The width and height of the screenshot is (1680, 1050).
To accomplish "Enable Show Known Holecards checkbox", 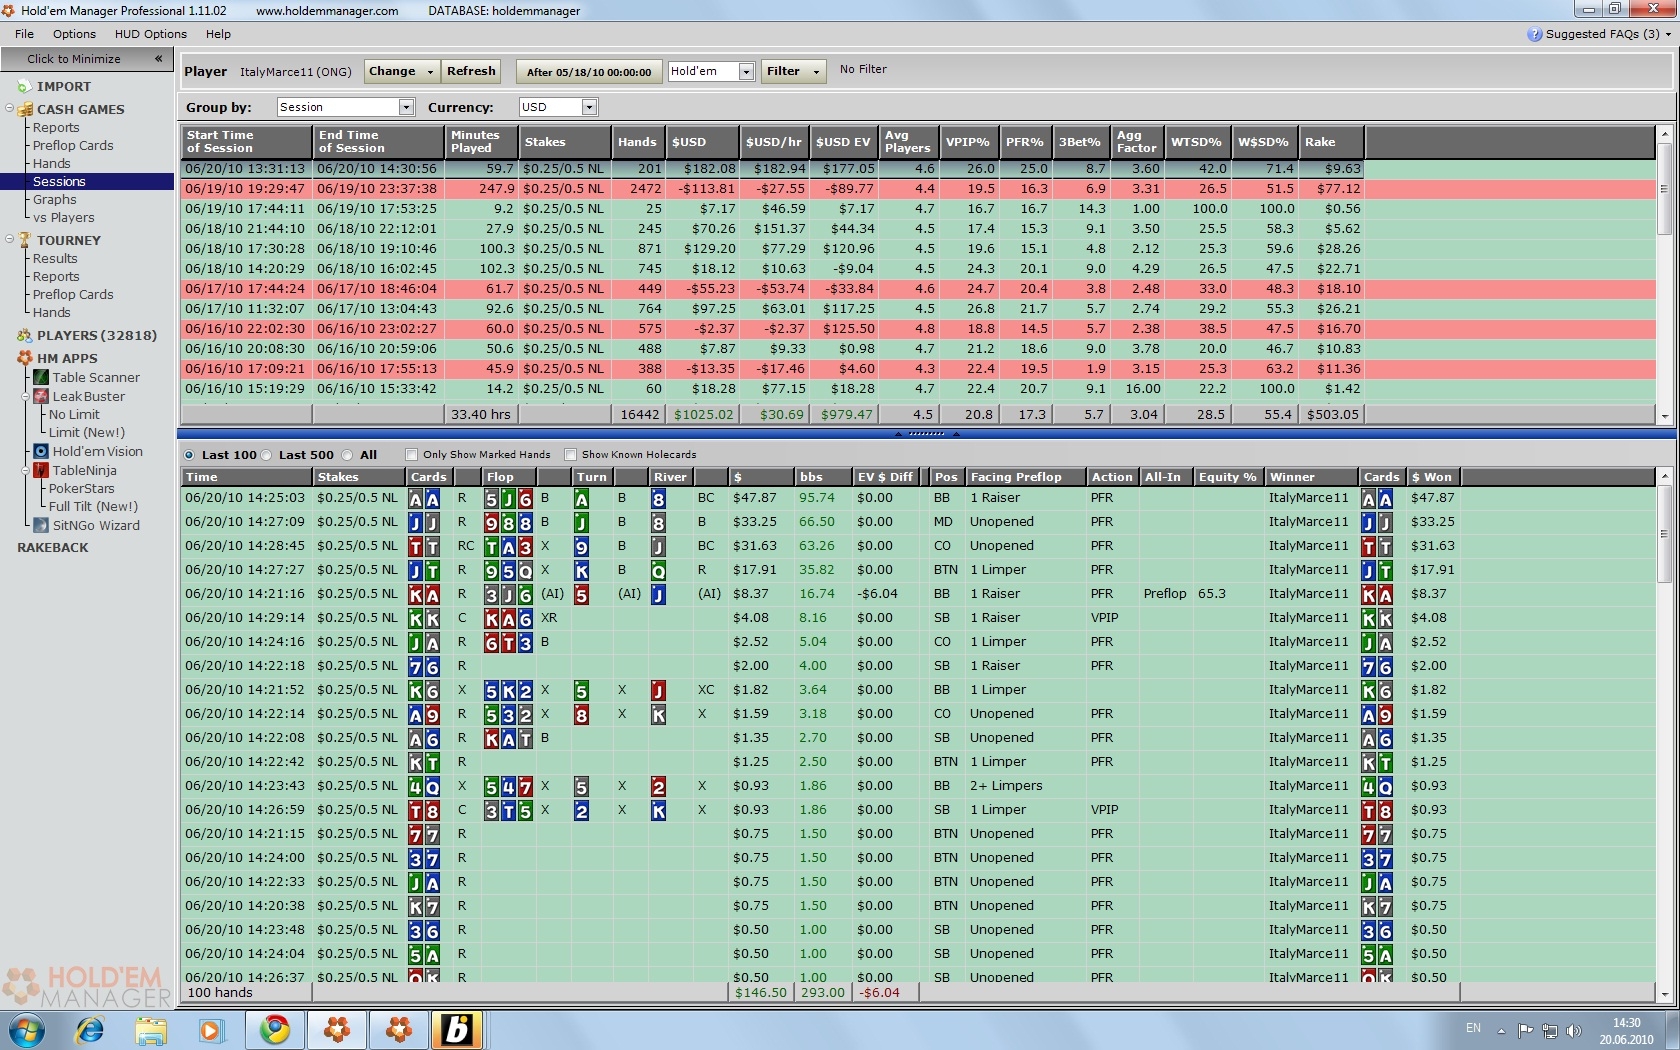I will [570, 455].
